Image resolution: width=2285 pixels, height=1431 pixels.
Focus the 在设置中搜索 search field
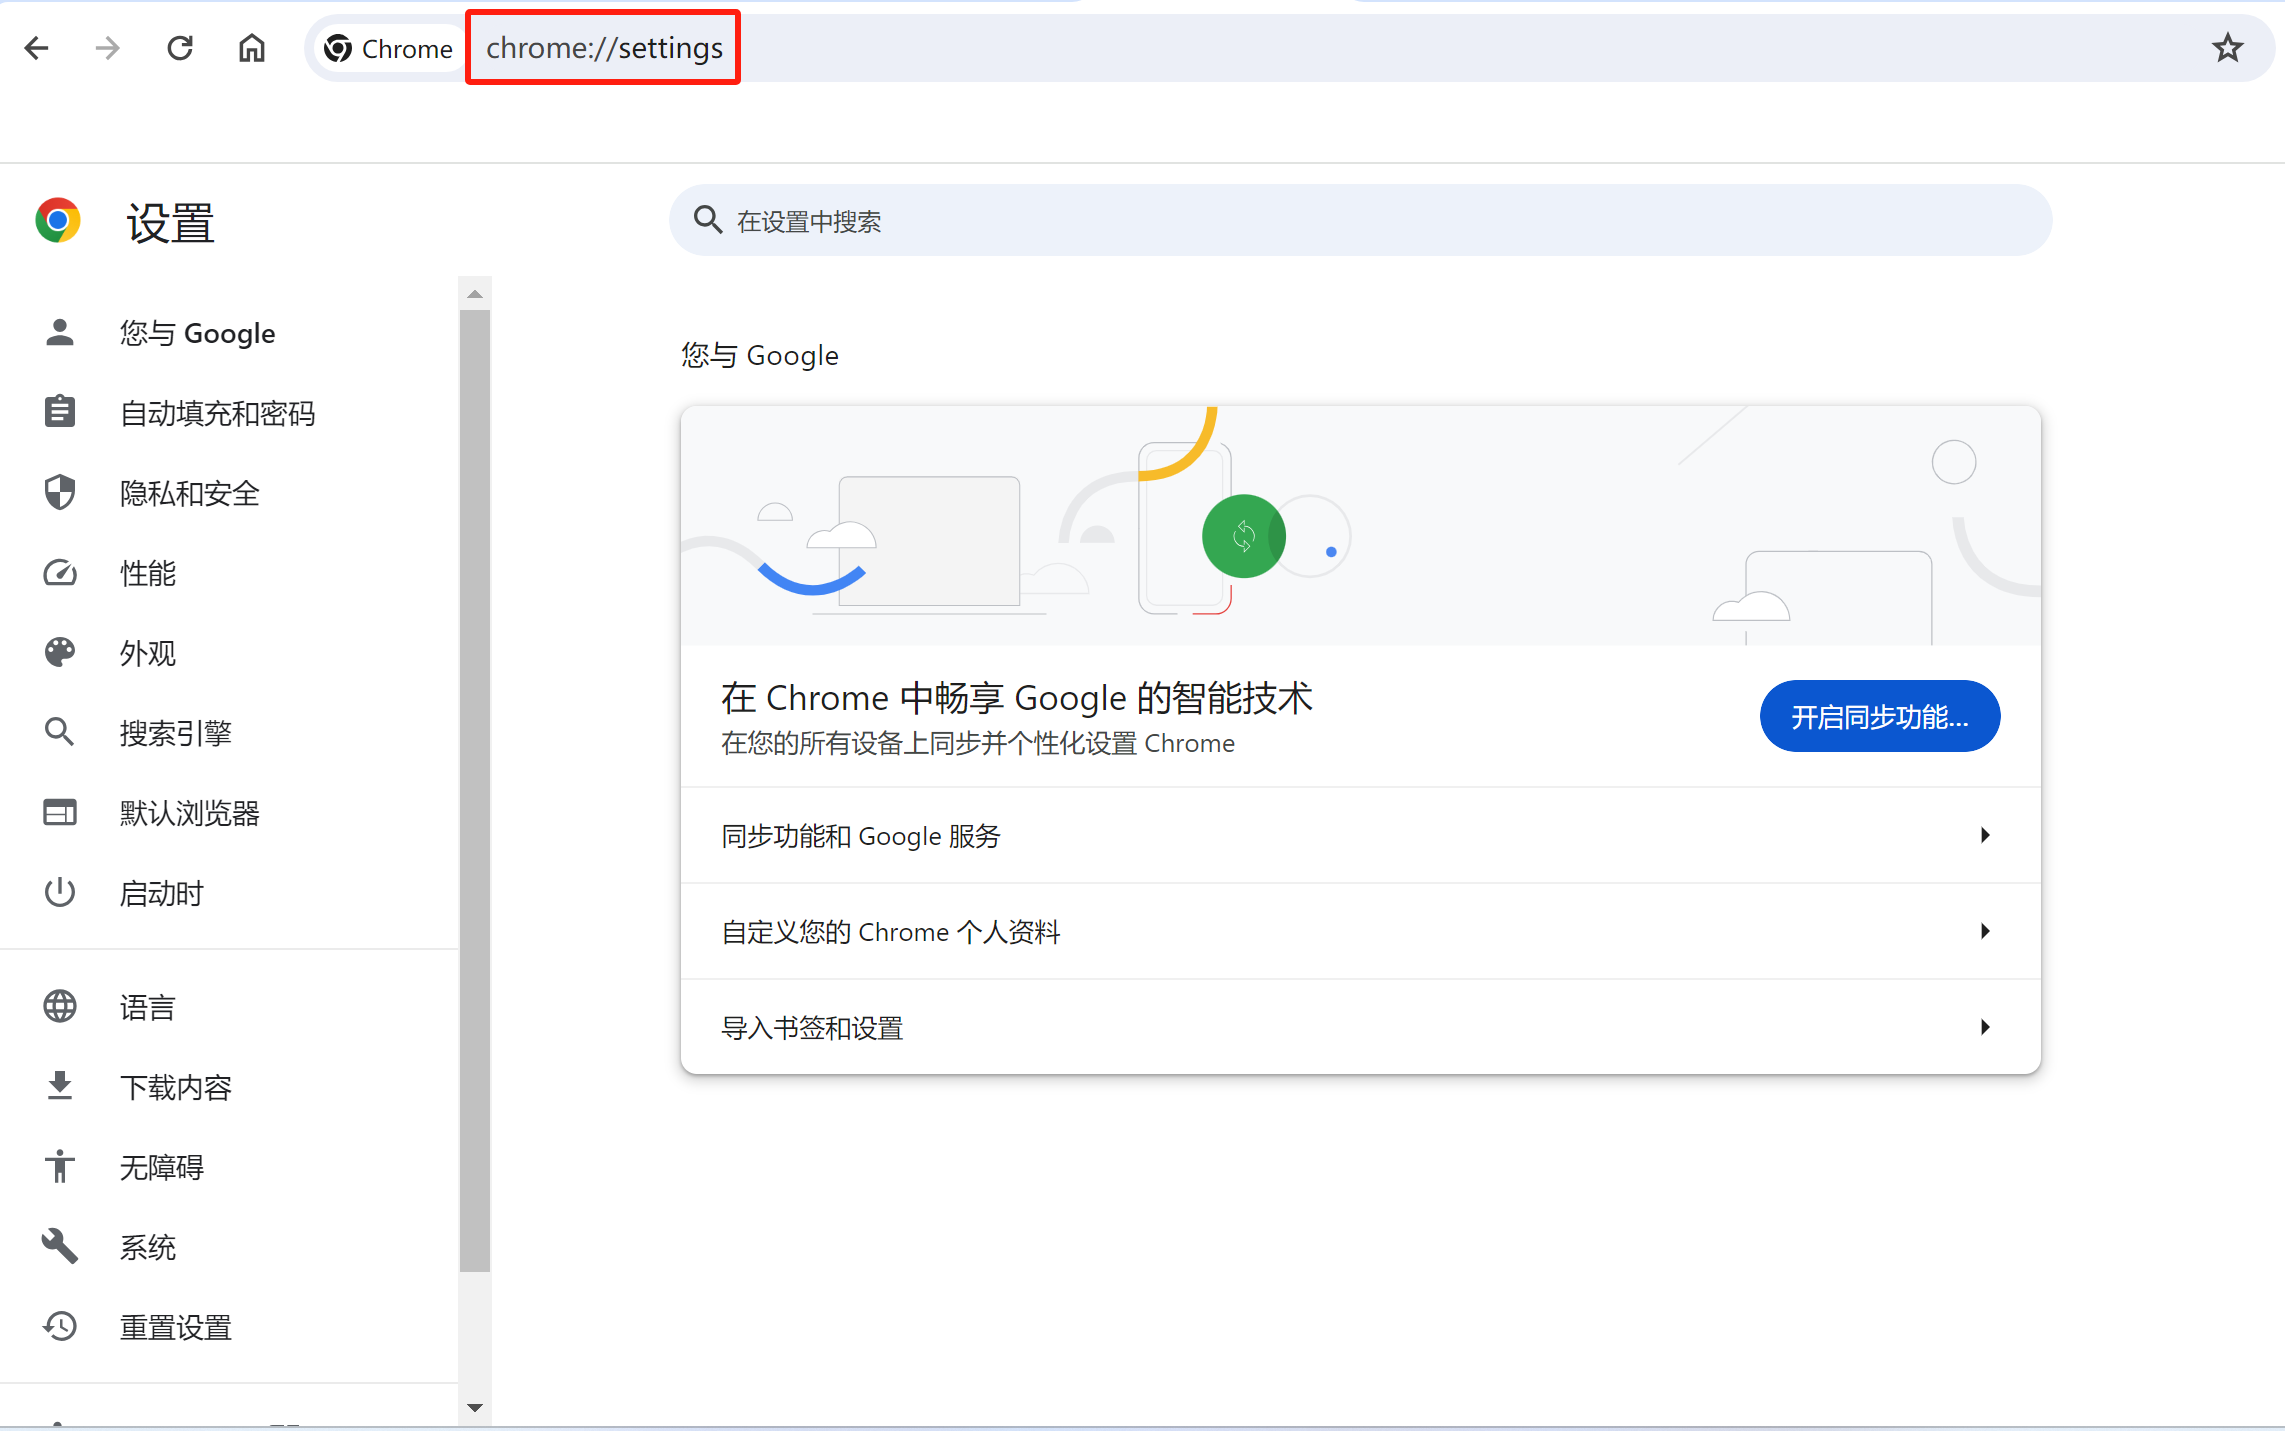(1360, 221)
